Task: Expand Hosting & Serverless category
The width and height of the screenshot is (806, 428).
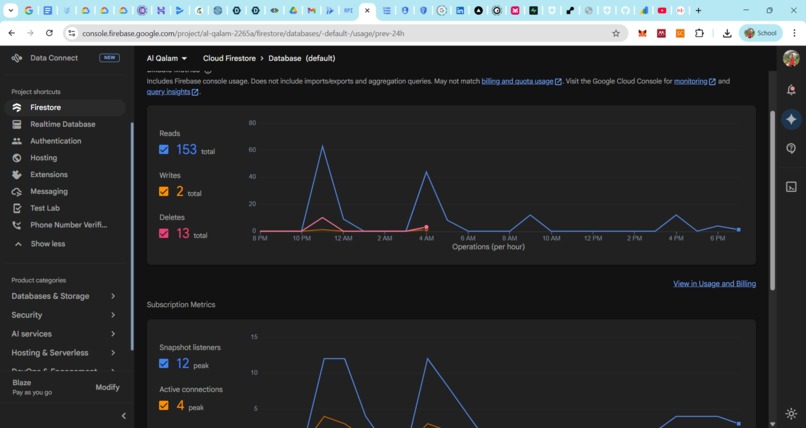Action: [64, 352]
